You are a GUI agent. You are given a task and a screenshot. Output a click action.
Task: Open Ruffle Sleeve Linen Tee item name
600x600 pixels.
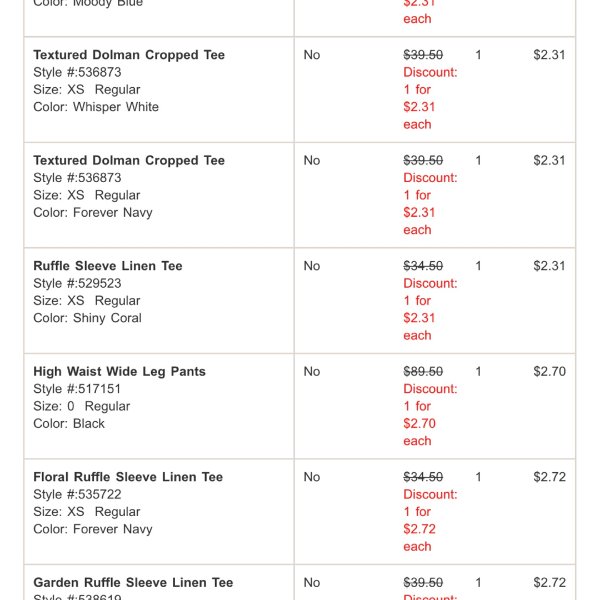point(108,266)
